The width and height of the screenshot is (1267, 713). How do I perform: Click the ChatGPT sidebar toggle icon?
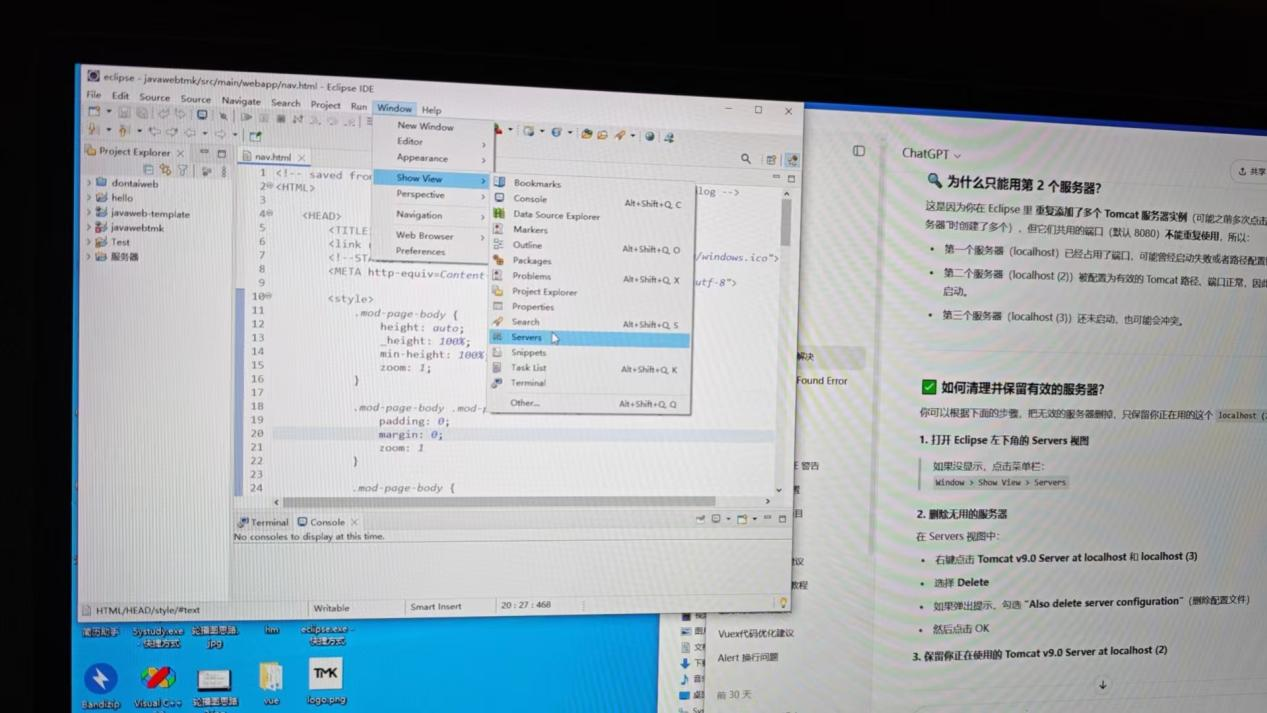[x=858, y=151]
